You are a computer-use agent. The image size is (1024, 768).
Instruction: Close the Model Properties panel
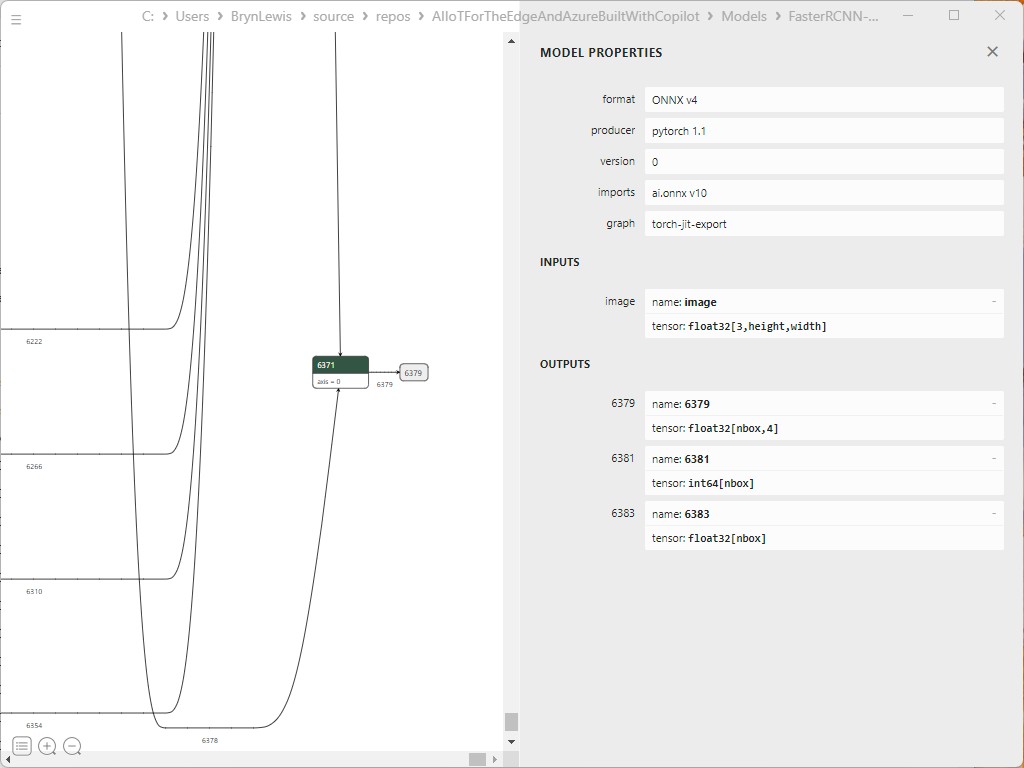(992, 52)
